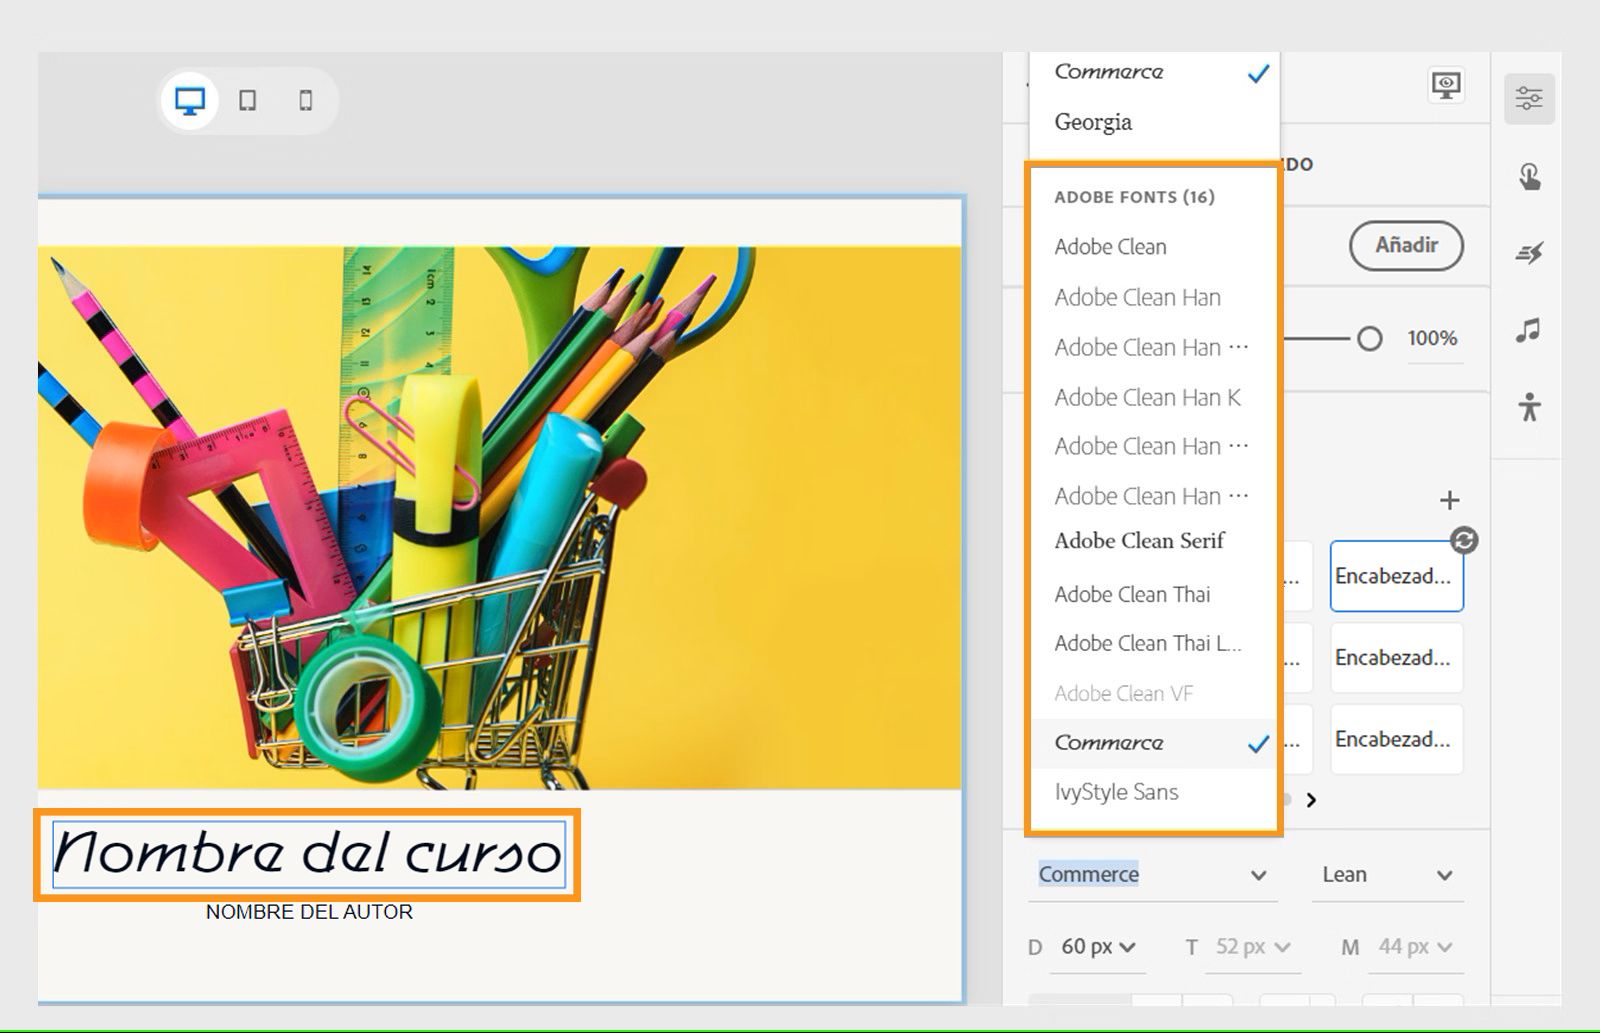This screenshot has height=1033, width=1600.
Task: Open the accessibility panel icon
Action: coord(1529,407)
